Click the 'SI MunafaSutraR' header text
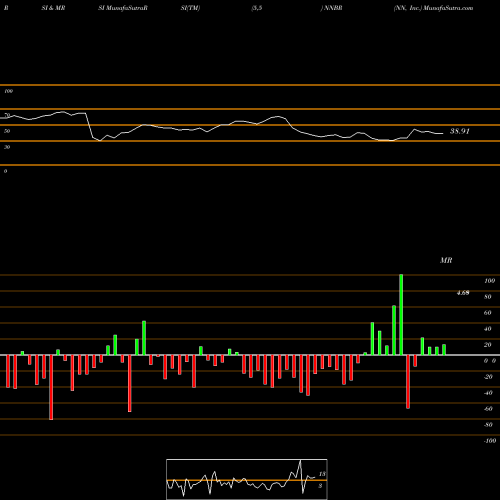 123,8
